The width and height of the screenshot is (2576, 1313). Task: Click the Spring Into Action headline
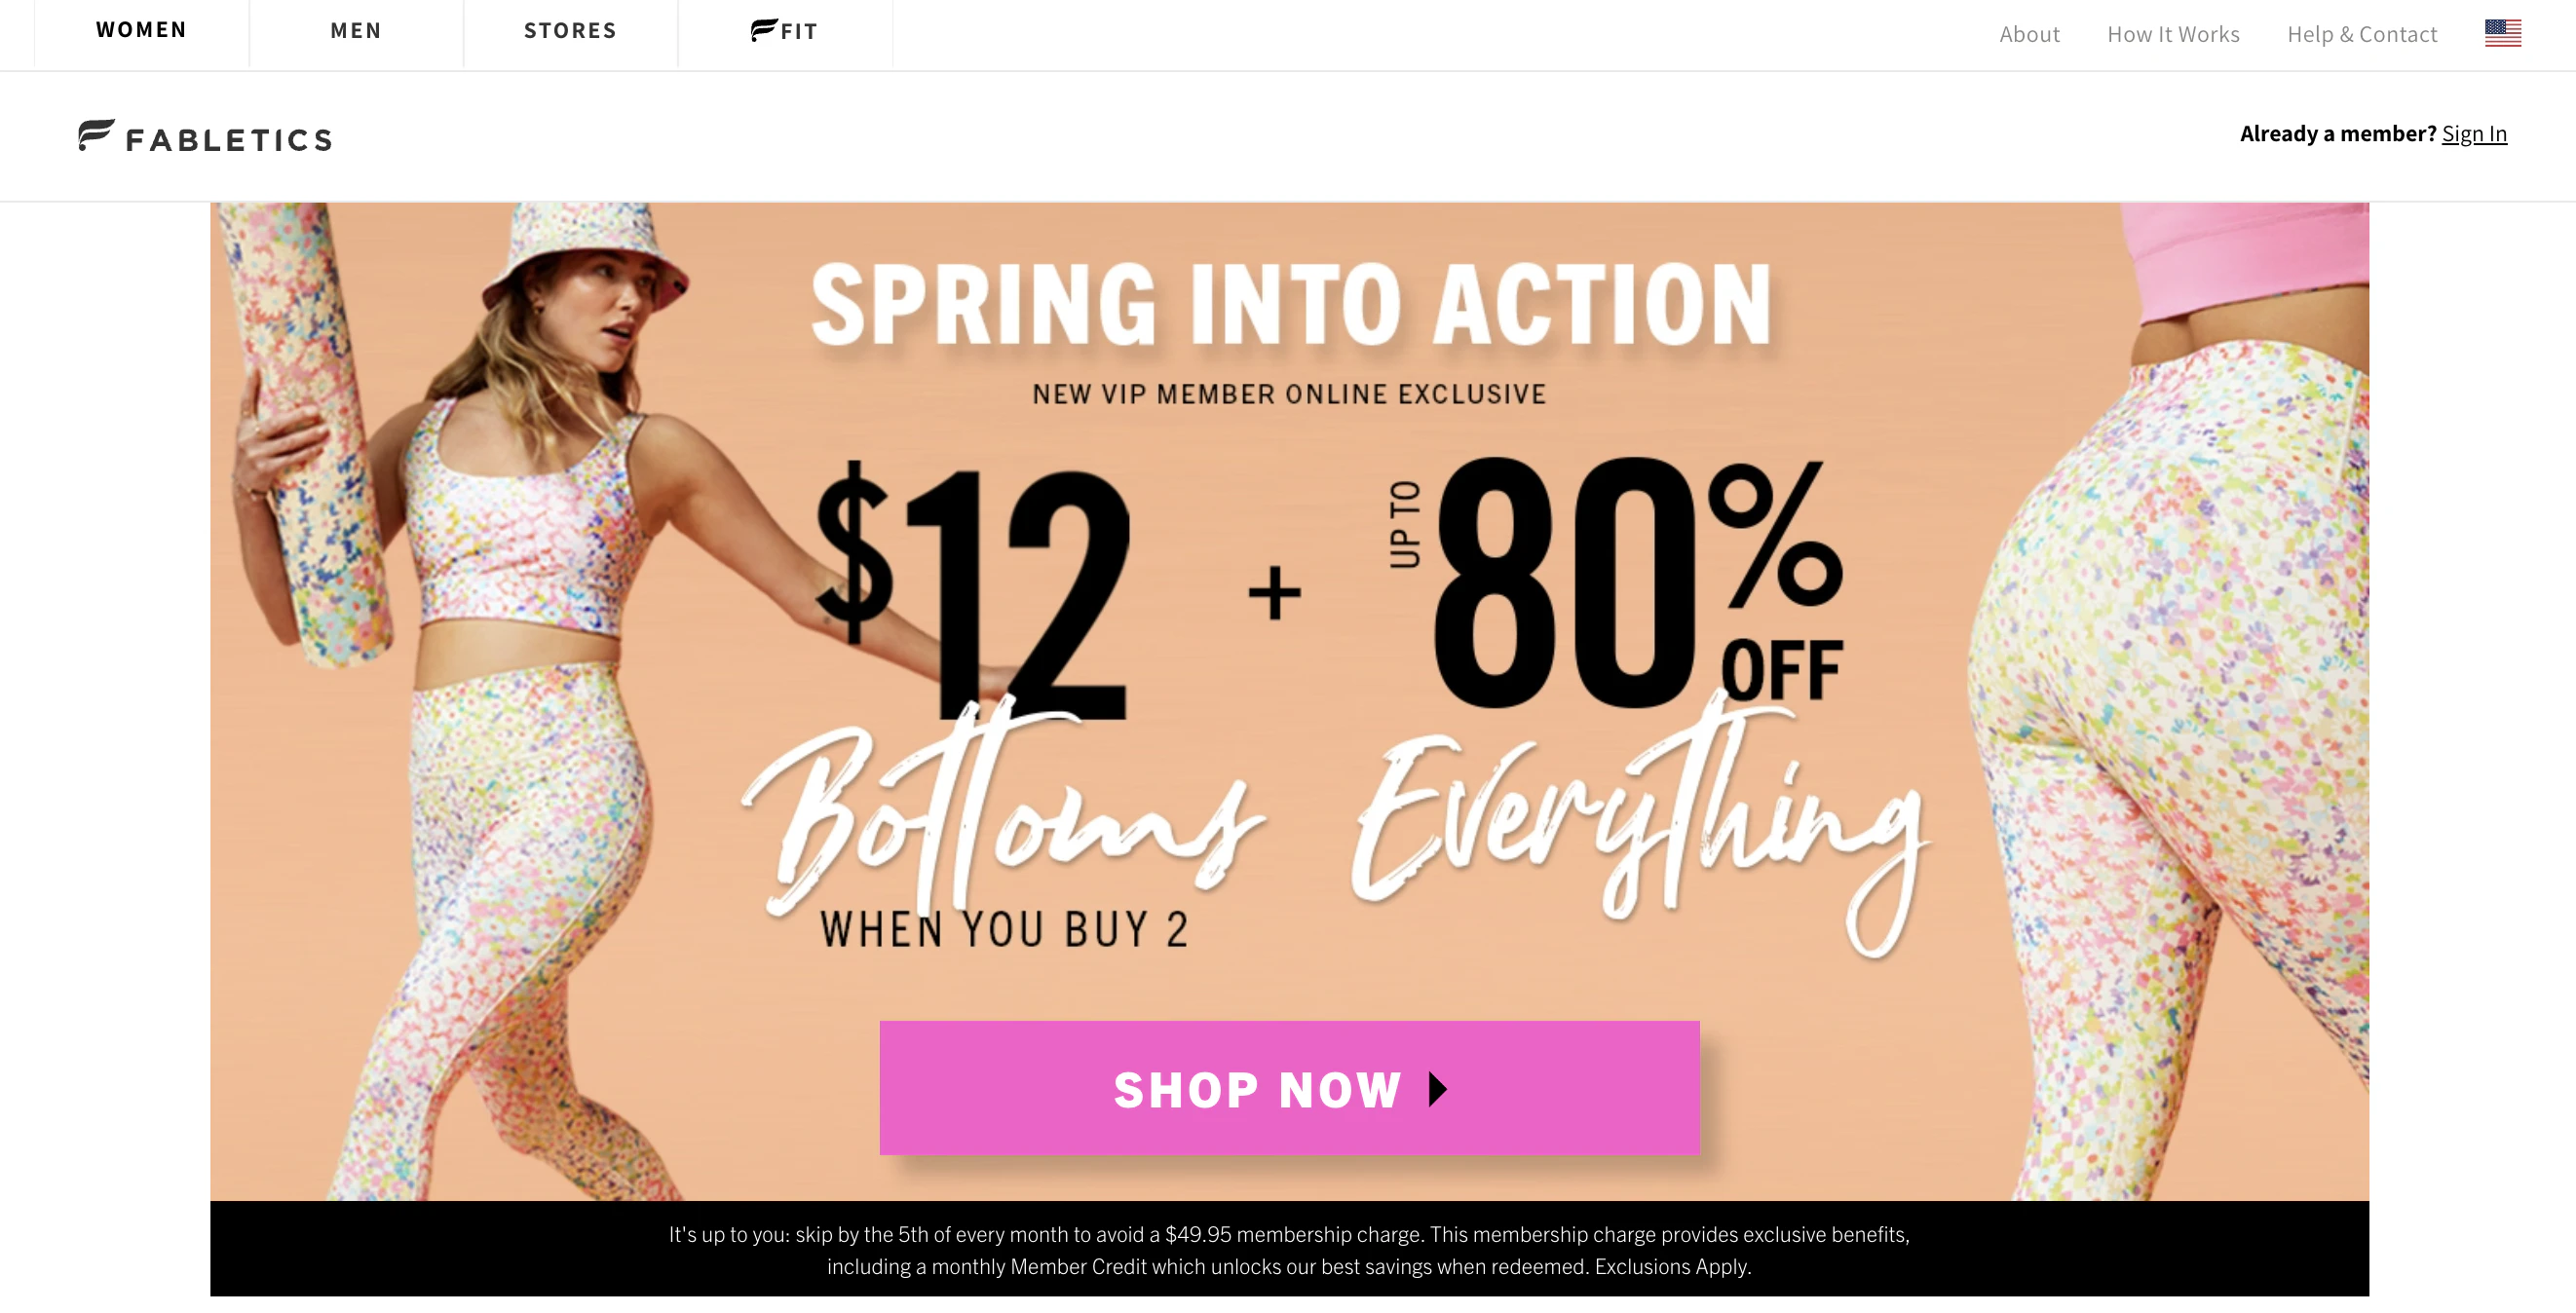coord(1291,304)
